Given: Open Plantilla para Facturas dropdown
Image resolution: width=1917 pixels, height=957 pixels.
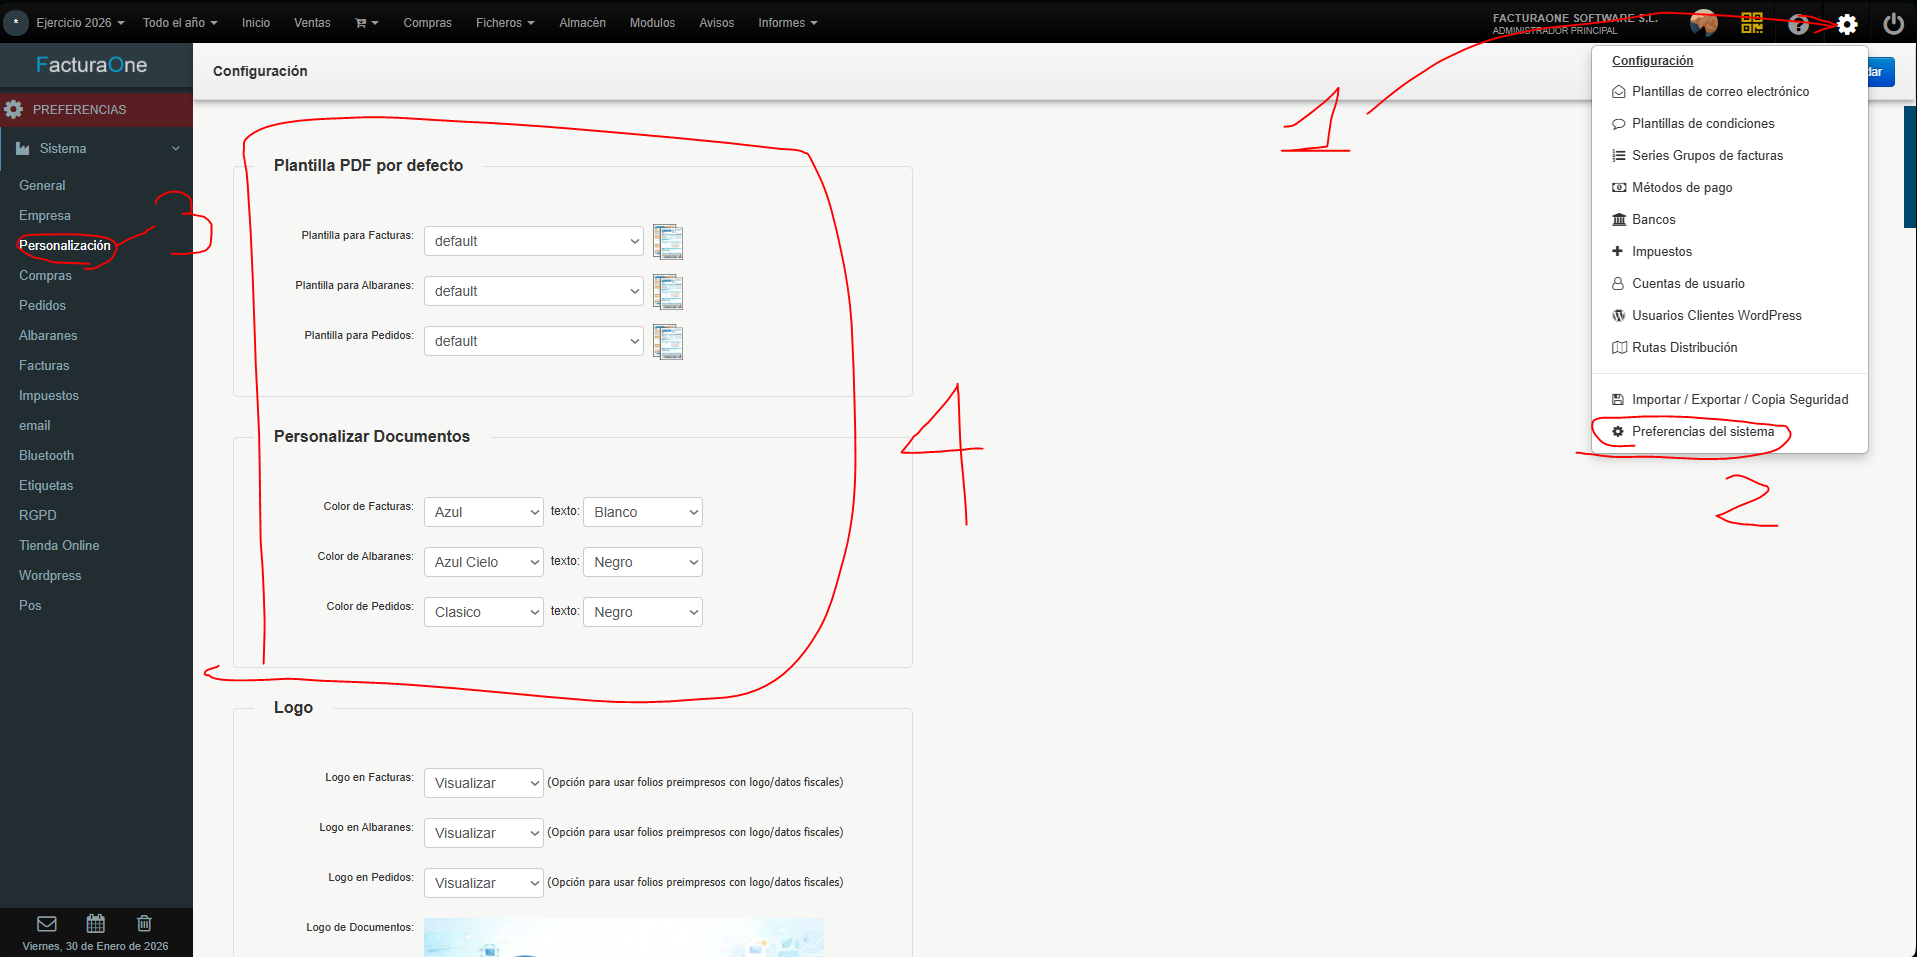Looking at the screenshot, I should coord(534,241).
